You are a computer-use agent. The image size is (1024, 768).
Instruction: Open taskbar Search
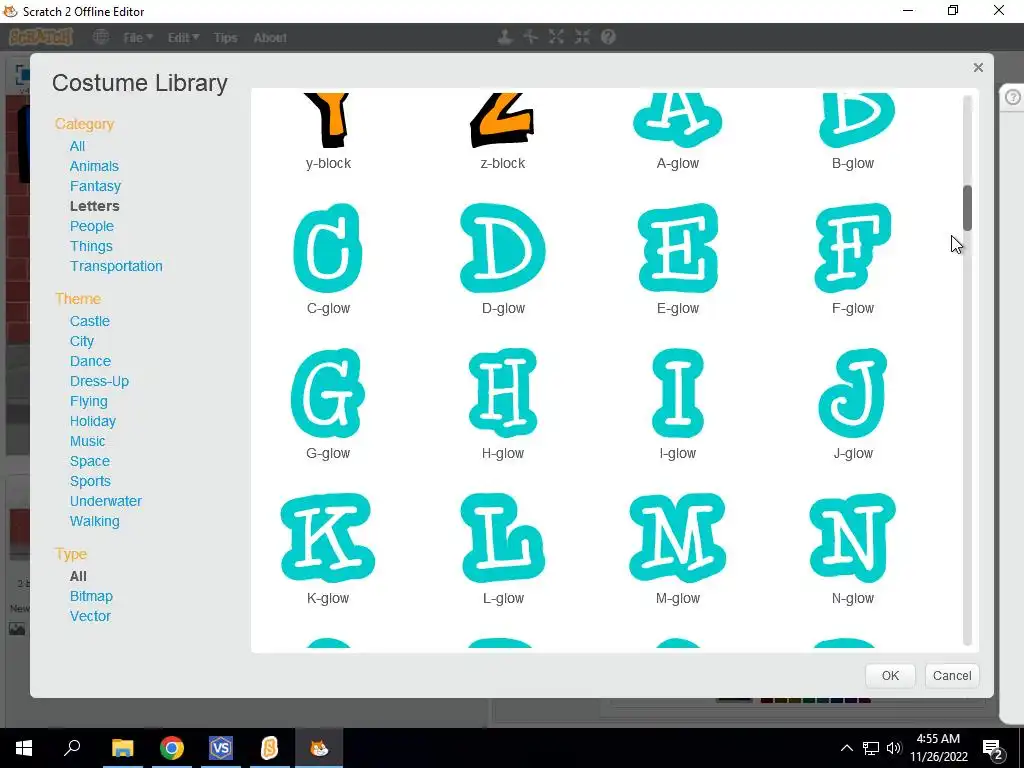pos(72,748)
